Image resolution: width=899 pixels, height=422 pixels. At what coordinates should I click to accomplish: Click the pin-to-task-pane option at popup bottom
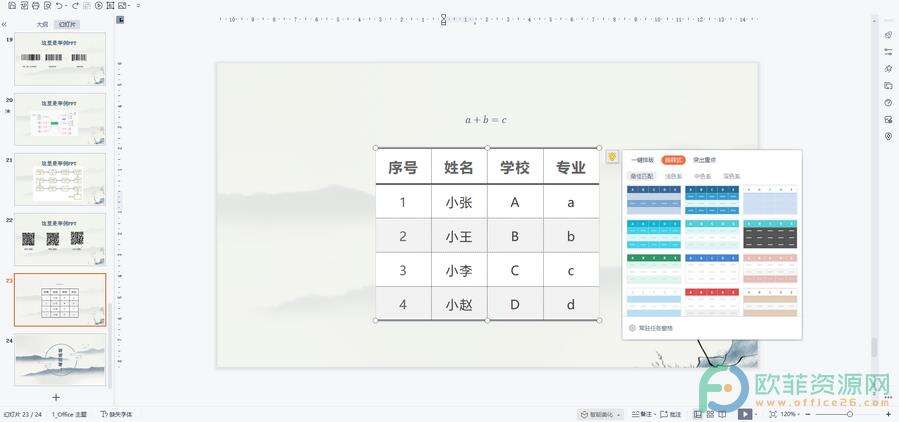(x=651, y=328)
